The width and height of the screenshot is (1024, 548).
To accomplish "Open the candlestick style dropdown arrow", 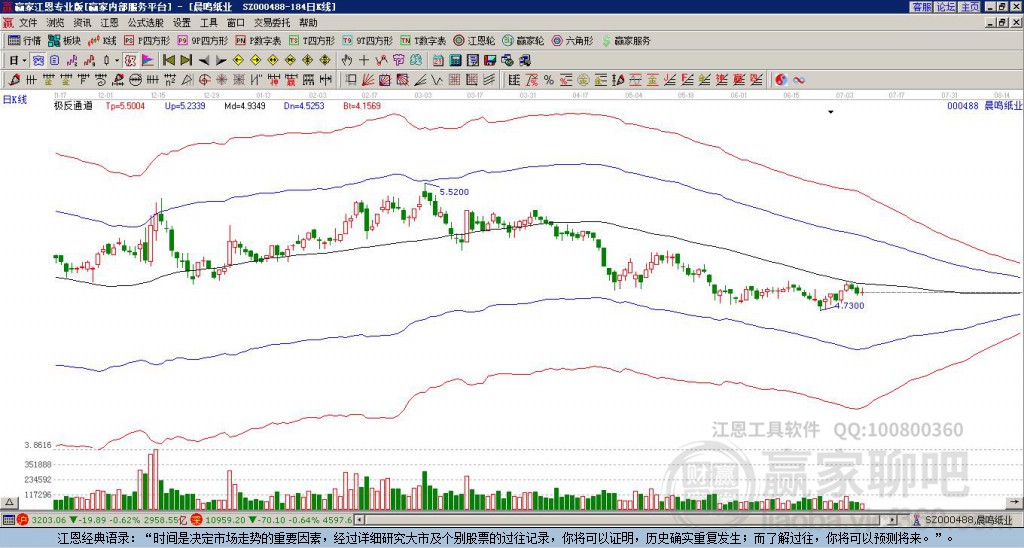I will 117,60.
